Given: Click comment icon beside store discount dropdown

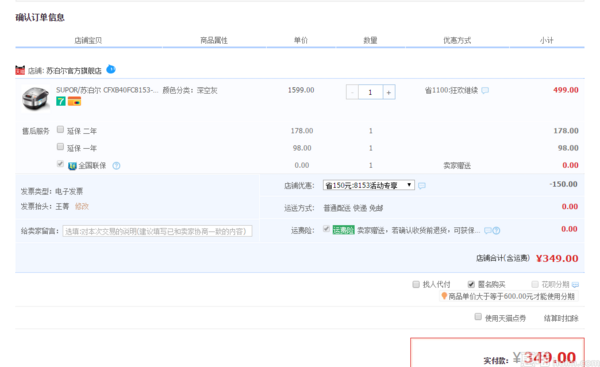Looking at the screenshot, I should tap(422, 186).
